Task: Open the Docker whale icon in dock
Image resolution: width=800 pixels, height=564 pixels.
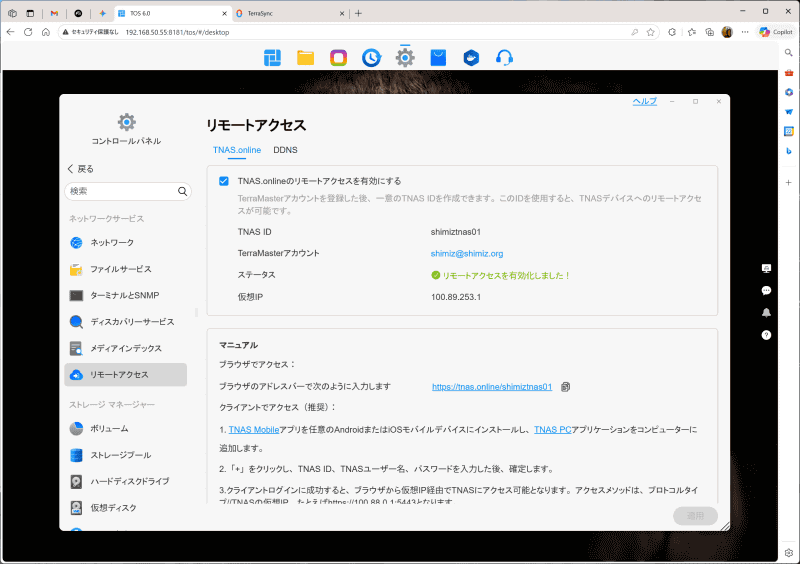Action: tap(471, 58)
